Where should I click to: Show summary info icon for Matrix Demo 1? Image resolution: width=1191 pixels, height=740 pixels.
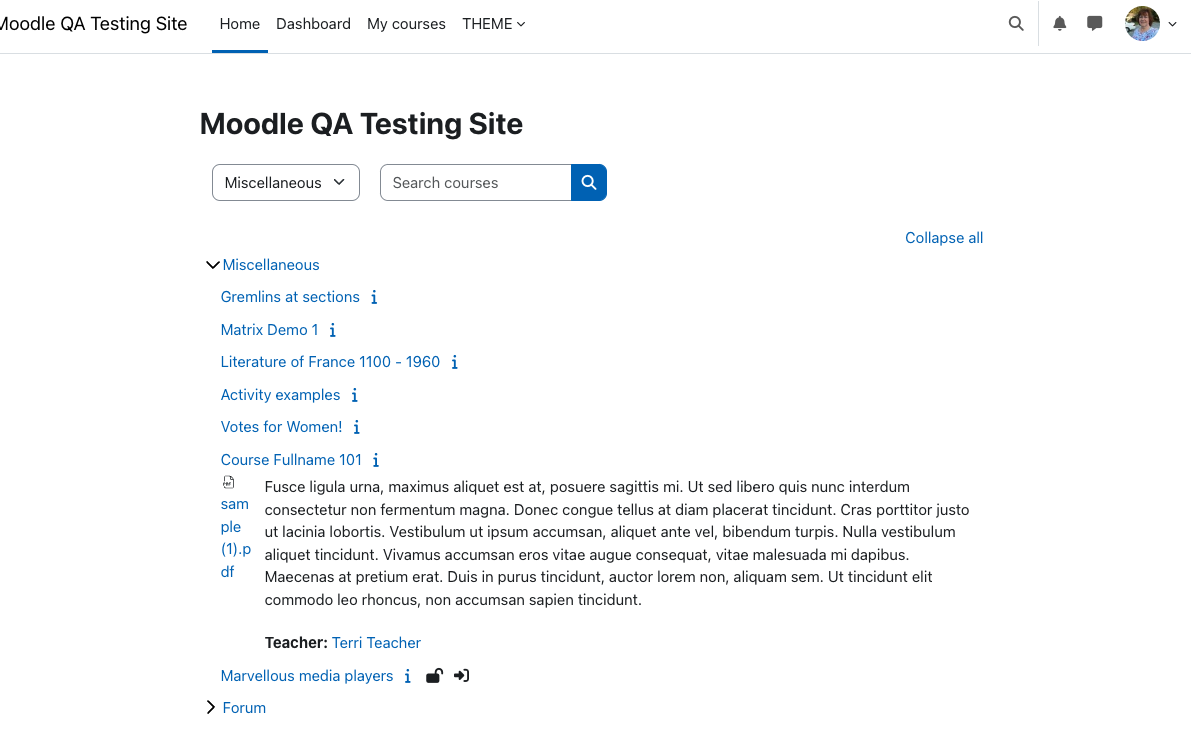332,330
